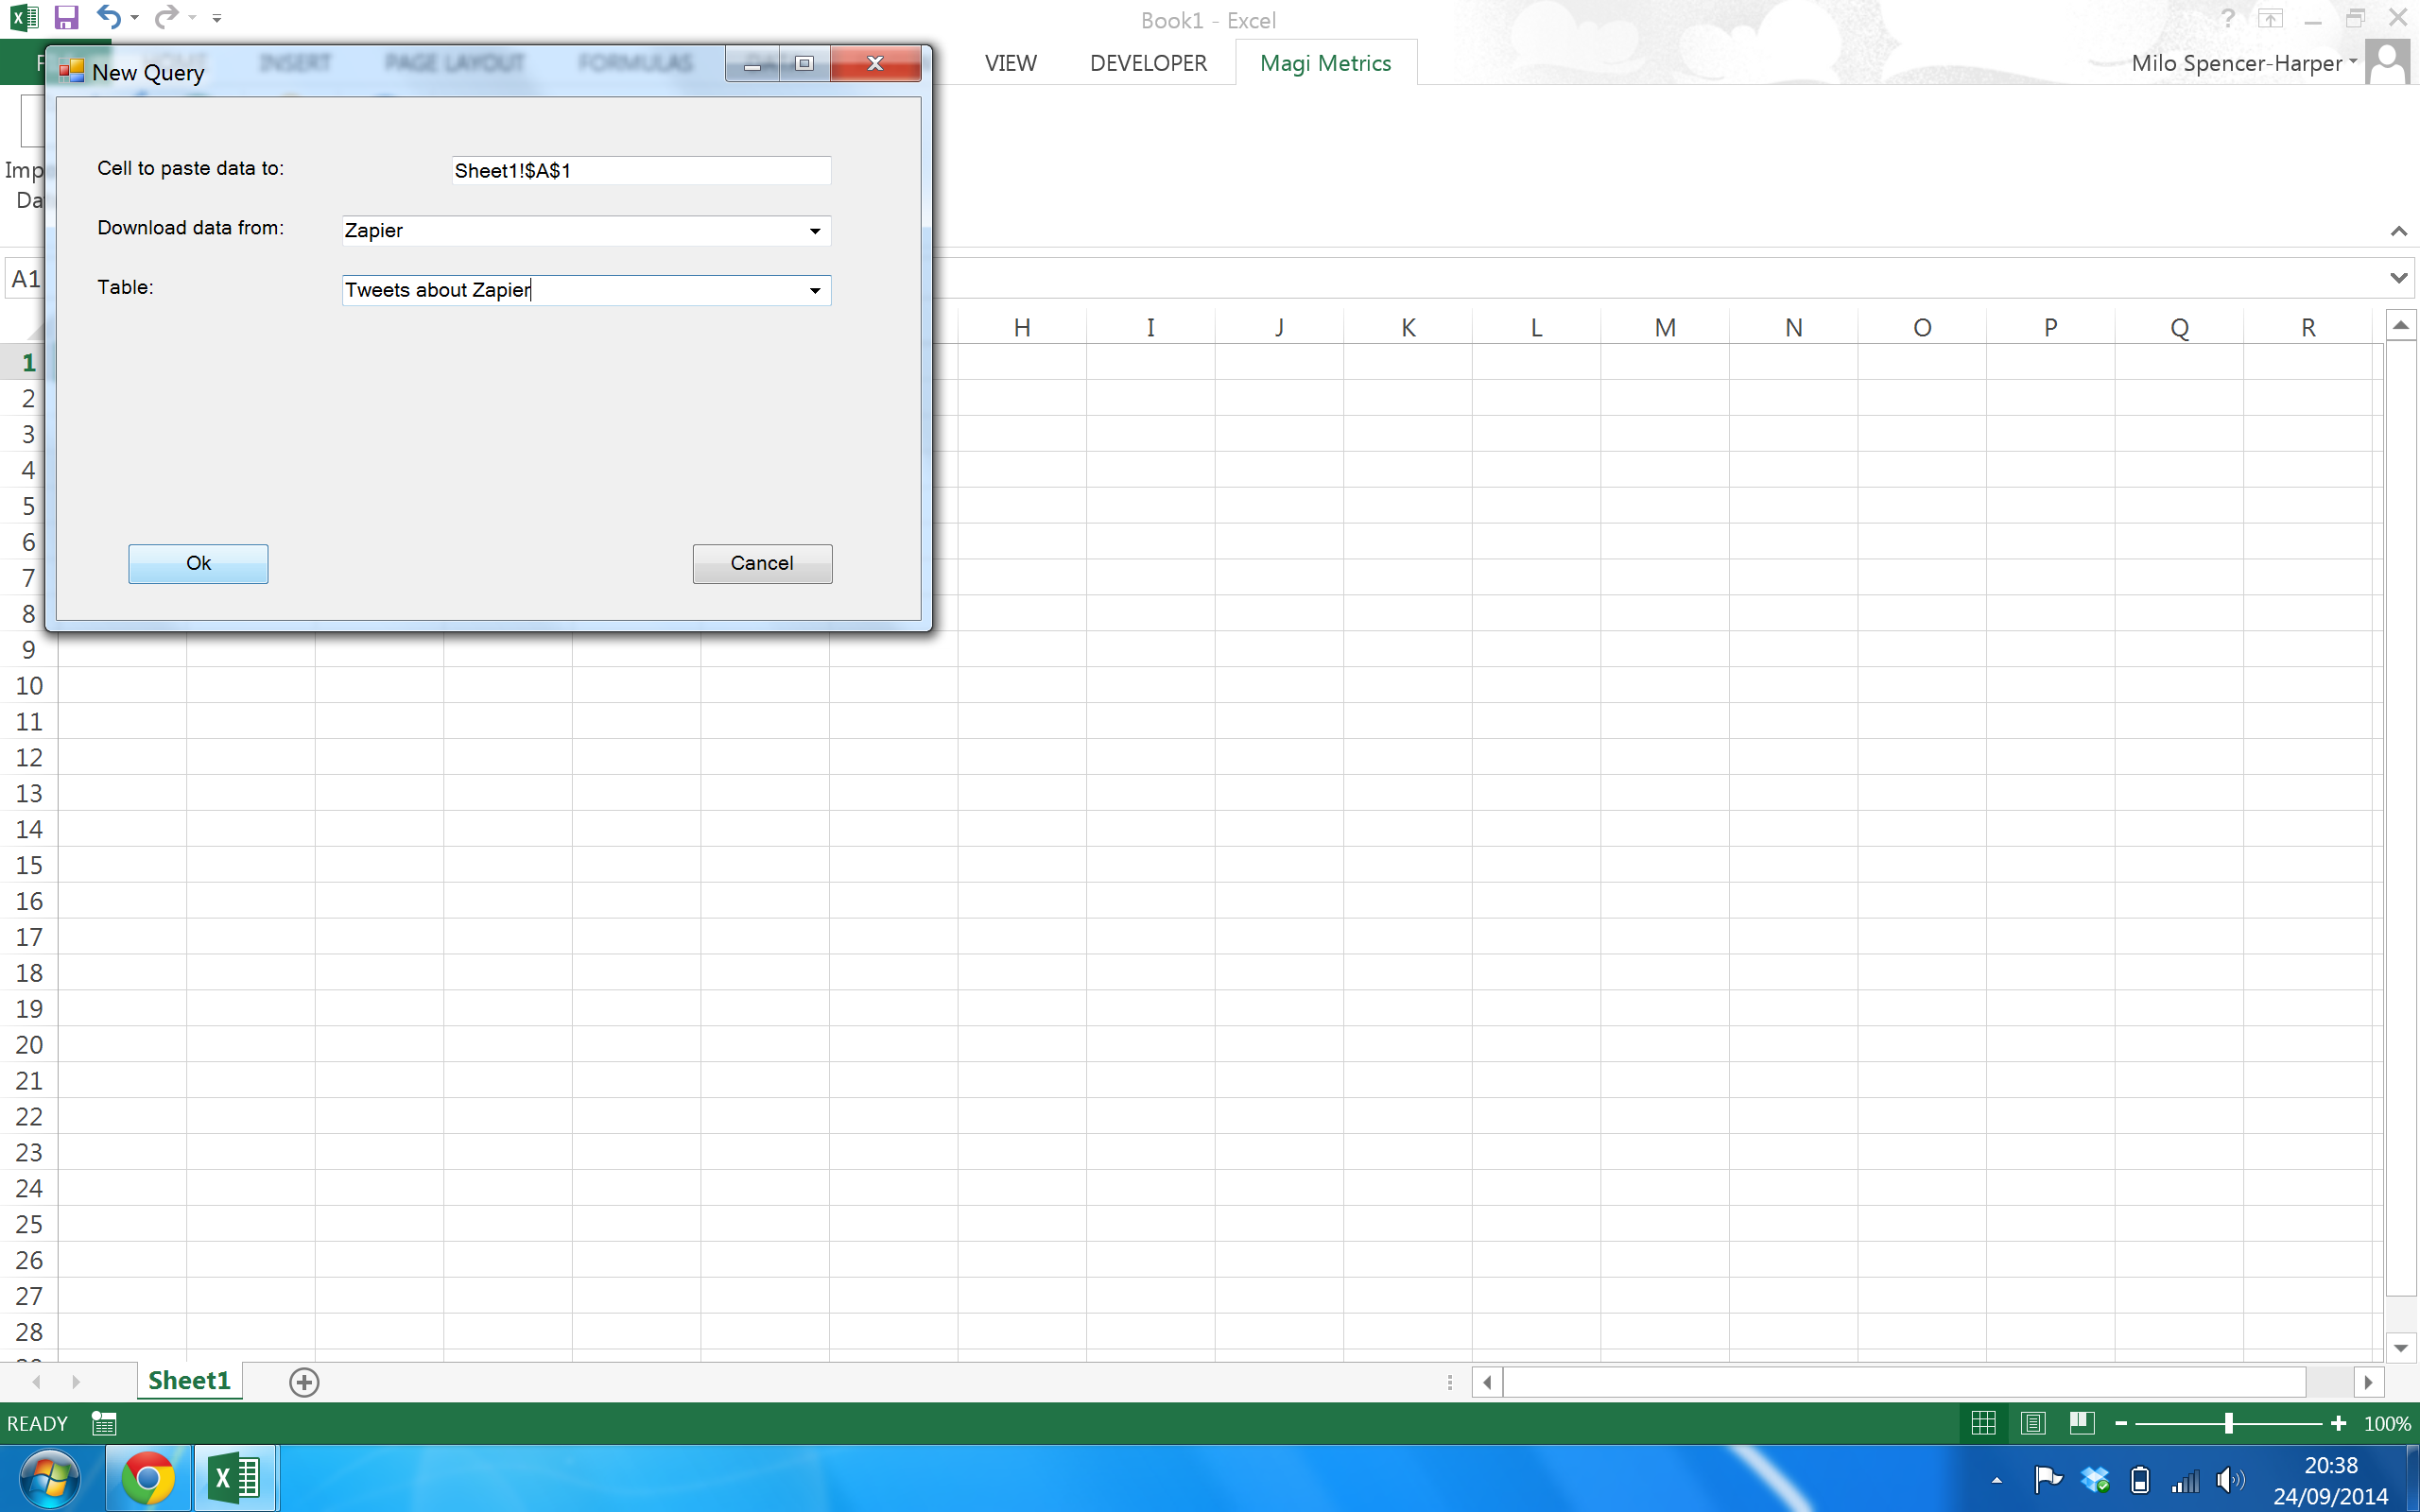Viewport: 2420px width, 1512px height.
Task: Click the Redo arrow icon
Action: (166, 17)
